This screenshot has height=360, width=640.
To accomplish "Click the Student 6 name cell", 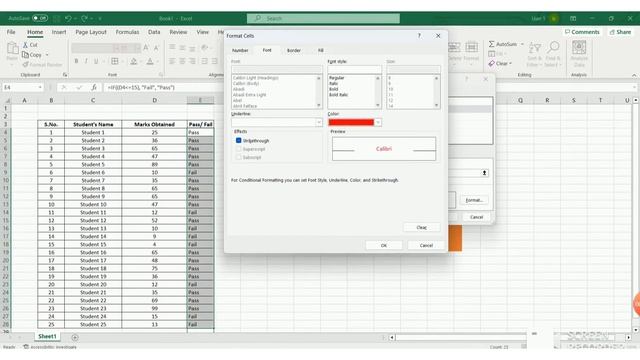I will coord(93,172).
